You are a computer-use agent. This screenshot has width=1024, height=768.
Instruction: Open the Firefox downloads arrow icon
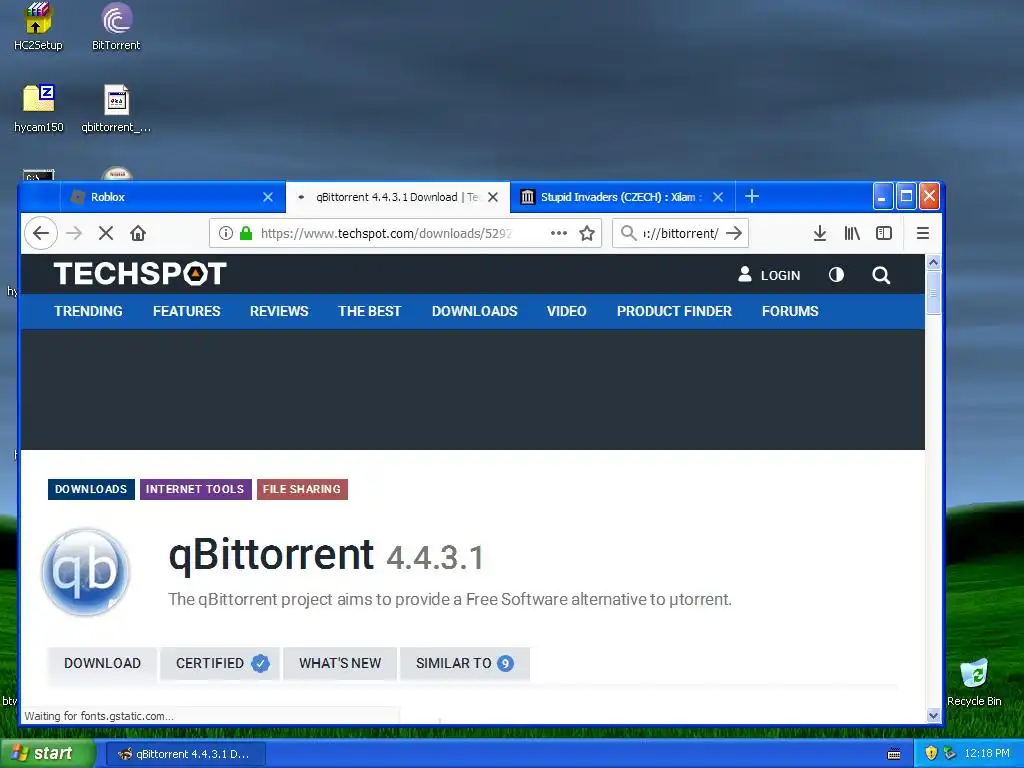pyautogui.click(x=820, y=233)
